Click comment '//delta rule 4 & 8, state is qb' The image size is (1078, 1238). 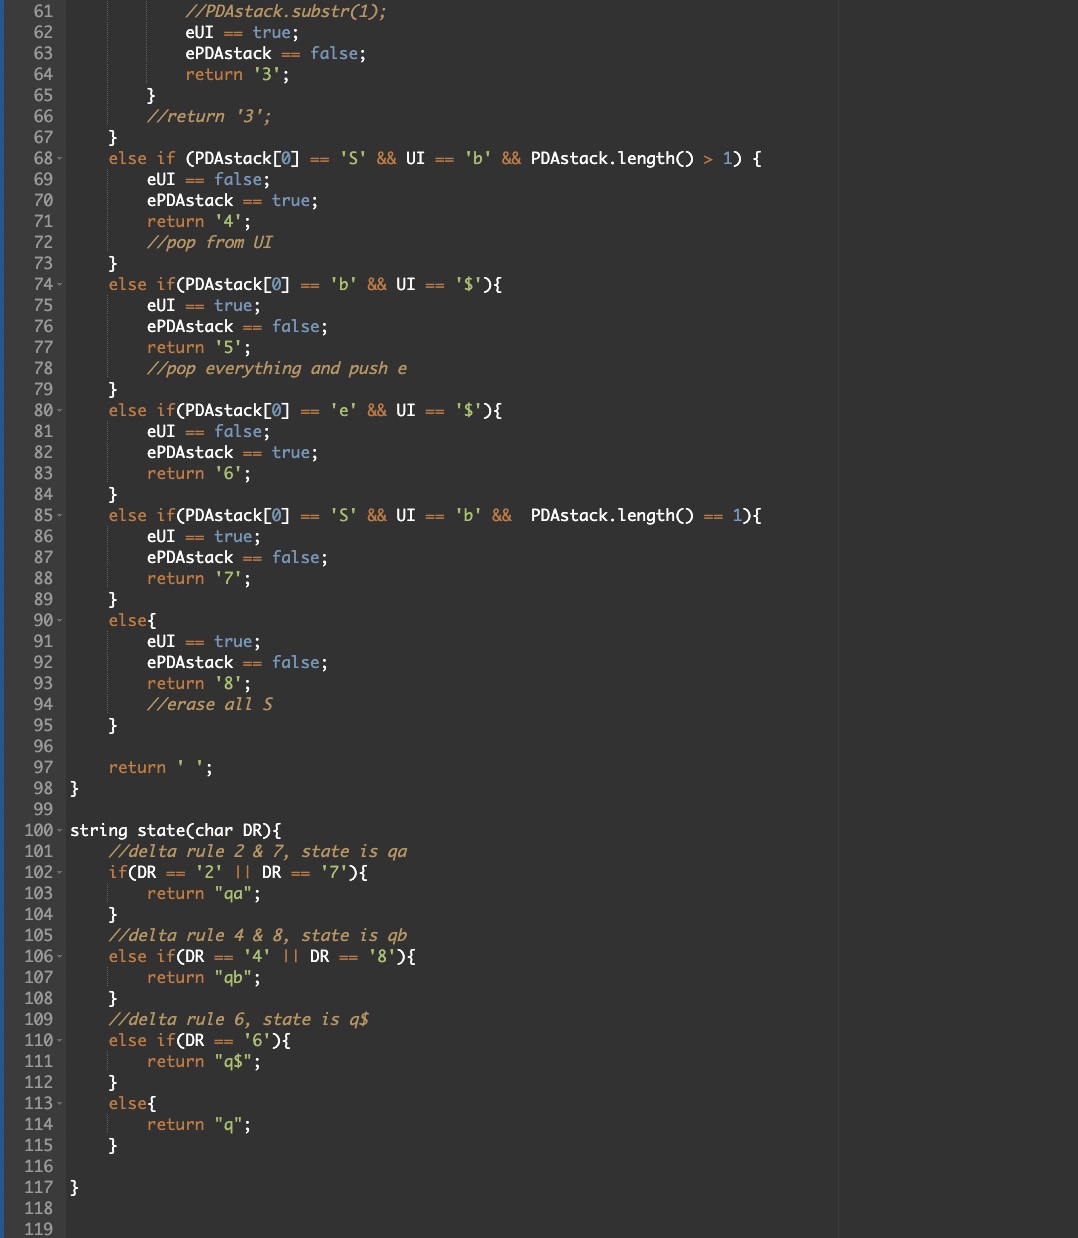(258, 935)
